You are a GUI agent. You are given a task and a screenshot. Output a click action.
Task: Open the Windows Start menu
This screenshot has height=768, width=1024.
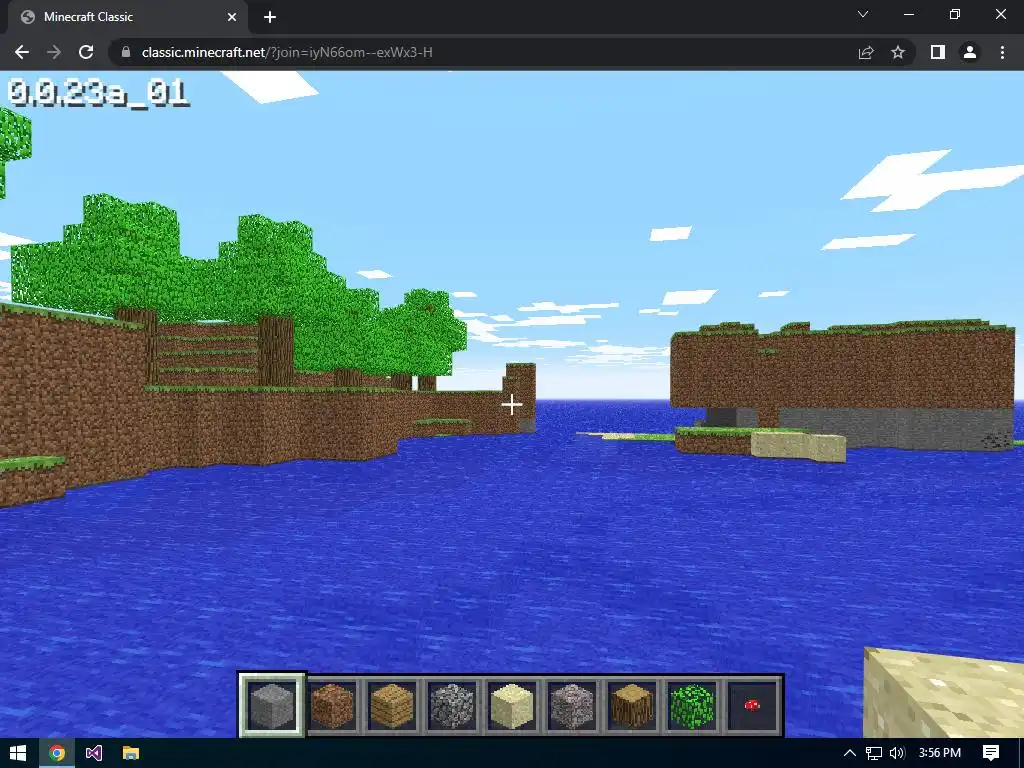point(18,753)
